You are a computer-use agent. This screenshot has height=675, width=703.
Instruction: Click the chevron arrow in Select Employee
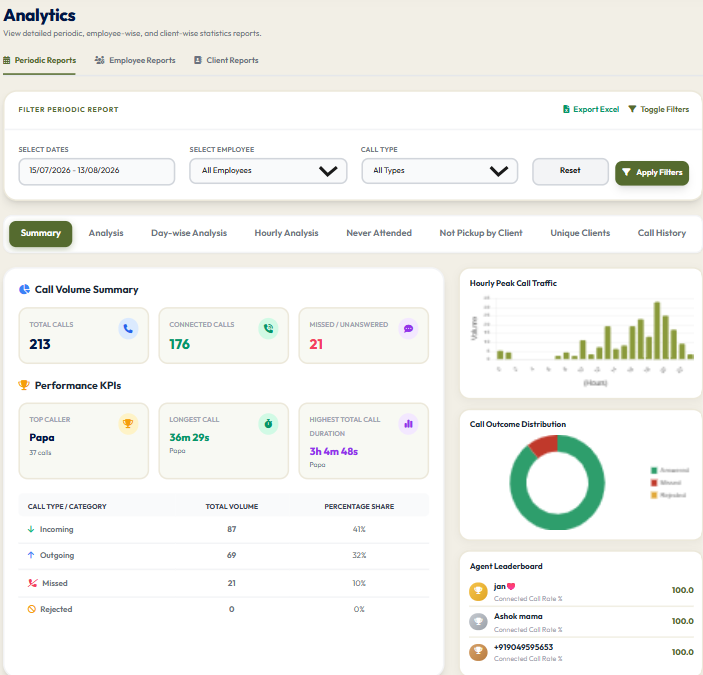328,171
